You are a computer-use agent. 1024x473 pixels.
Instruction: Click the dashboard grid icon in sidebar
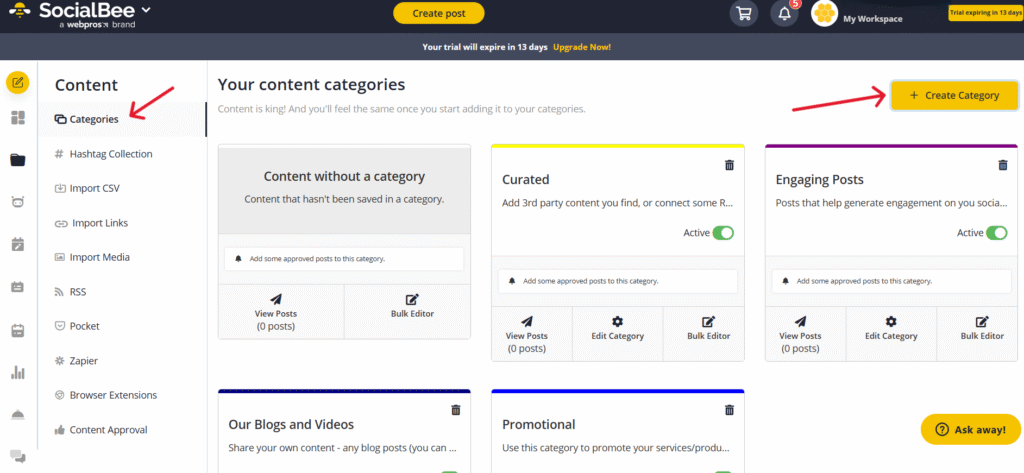pyautogui.click(x=17, y=118)
